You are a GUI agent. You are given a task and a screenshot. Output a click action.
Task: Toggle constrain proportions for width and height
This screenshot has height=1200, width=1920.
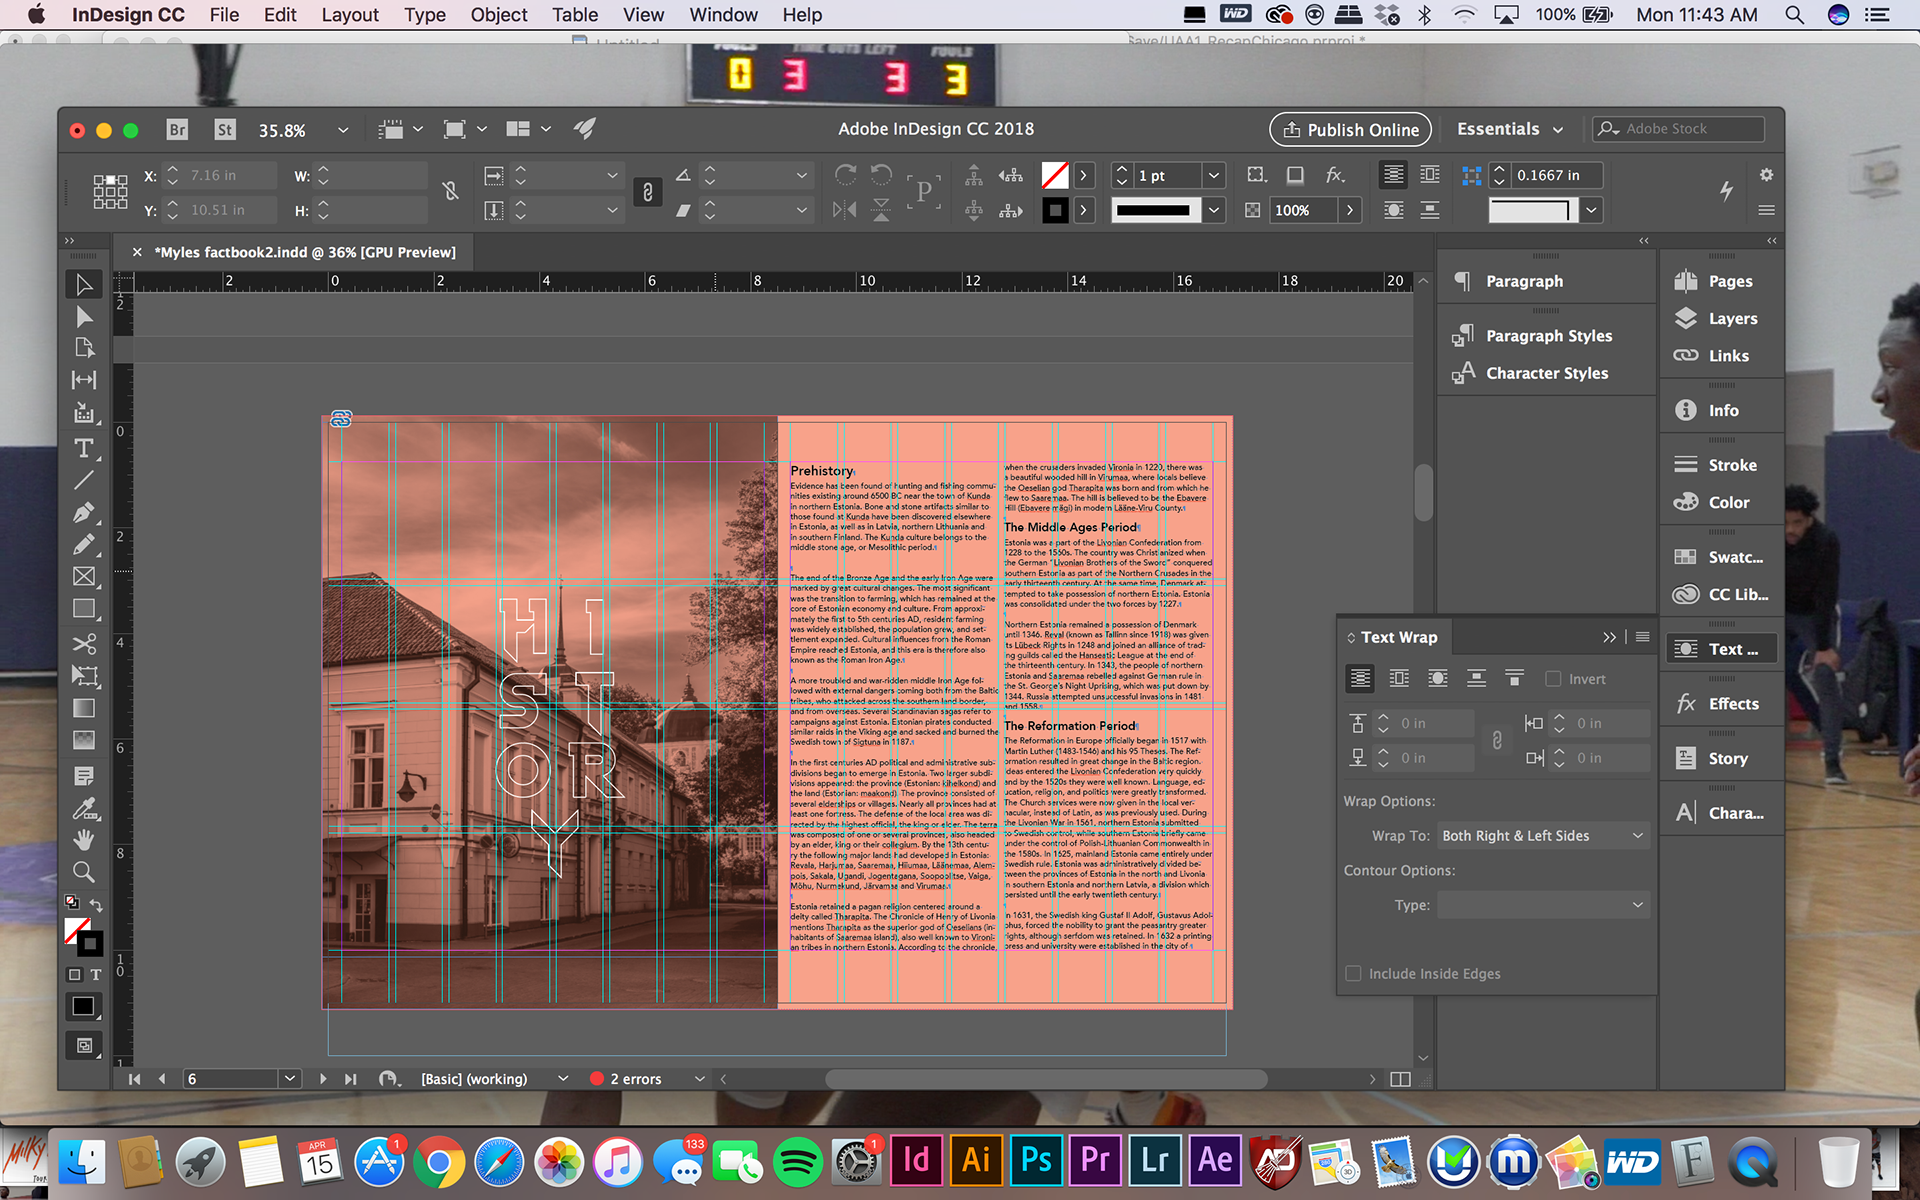pyautogui.click(x=450, y=192)
